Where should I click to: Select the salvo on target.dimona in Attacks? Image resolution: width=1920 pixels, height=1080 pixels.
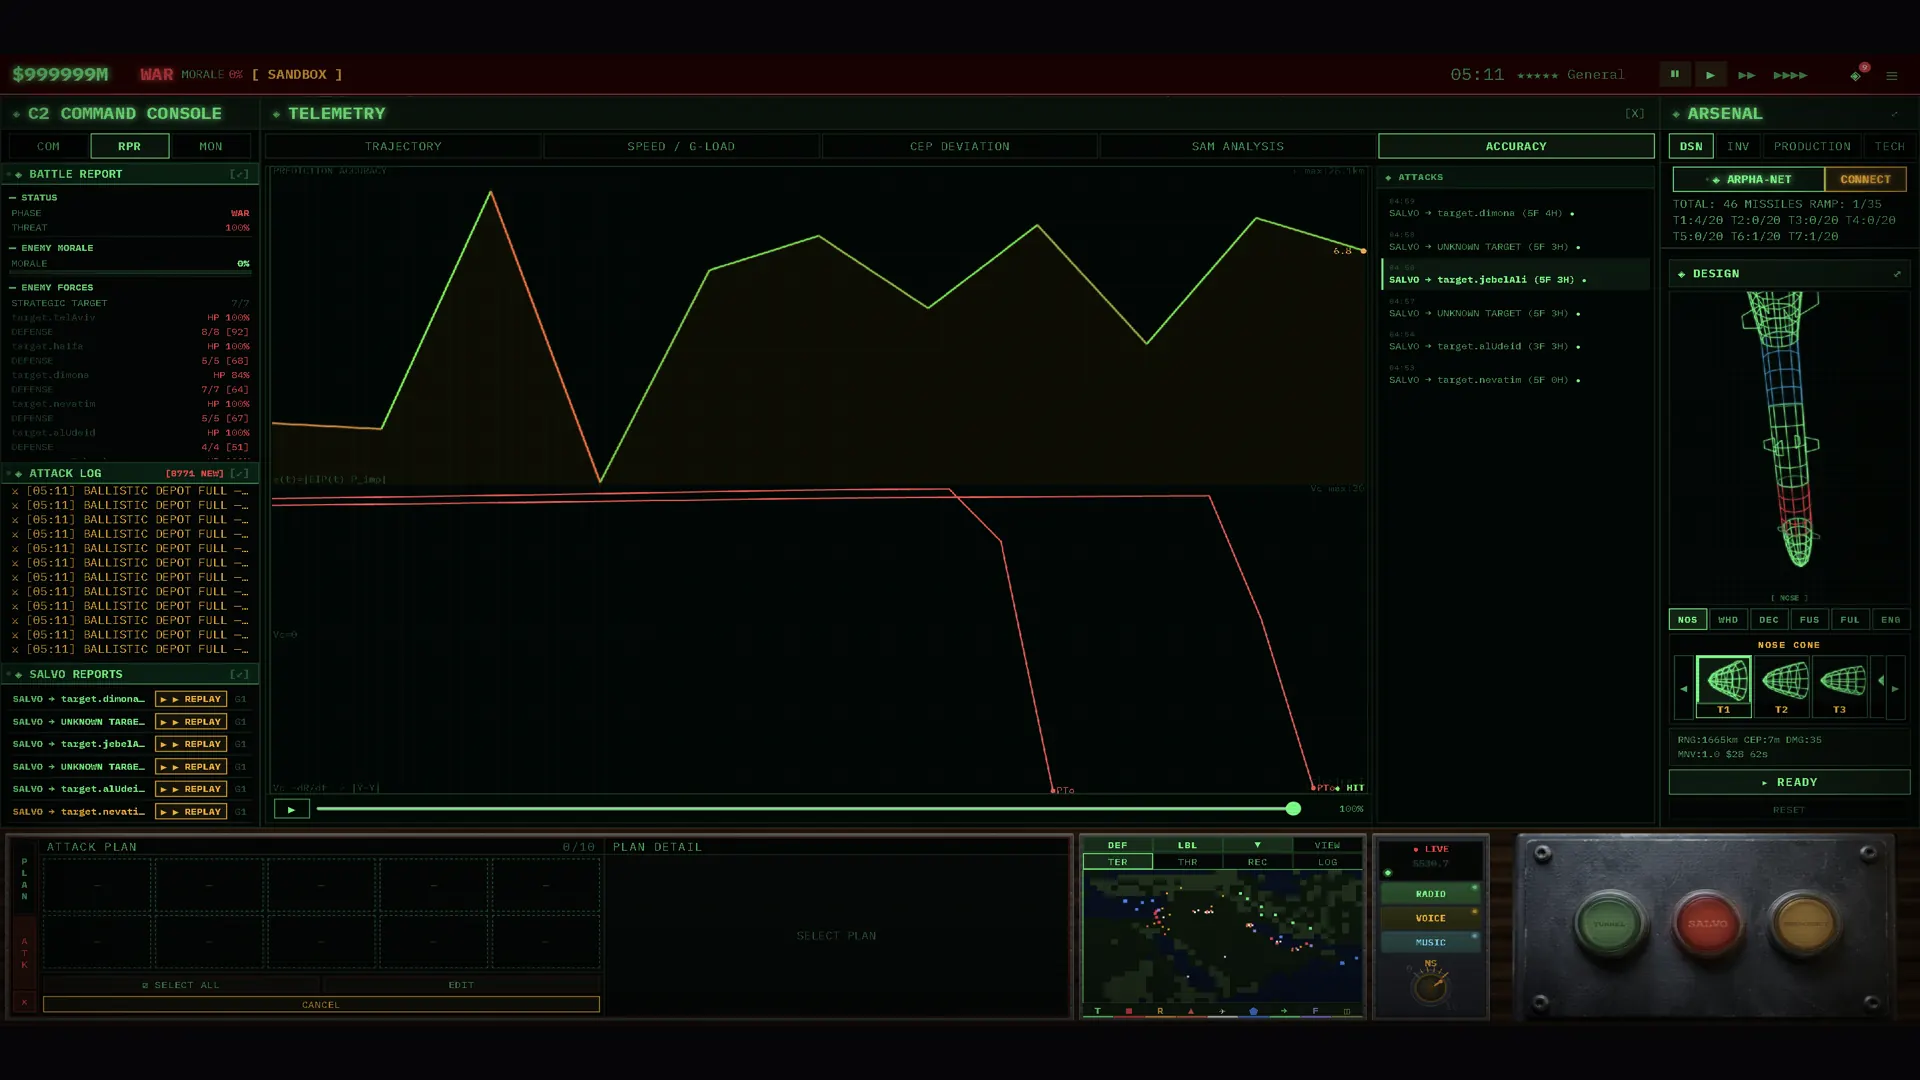[x=1515, y=208]
